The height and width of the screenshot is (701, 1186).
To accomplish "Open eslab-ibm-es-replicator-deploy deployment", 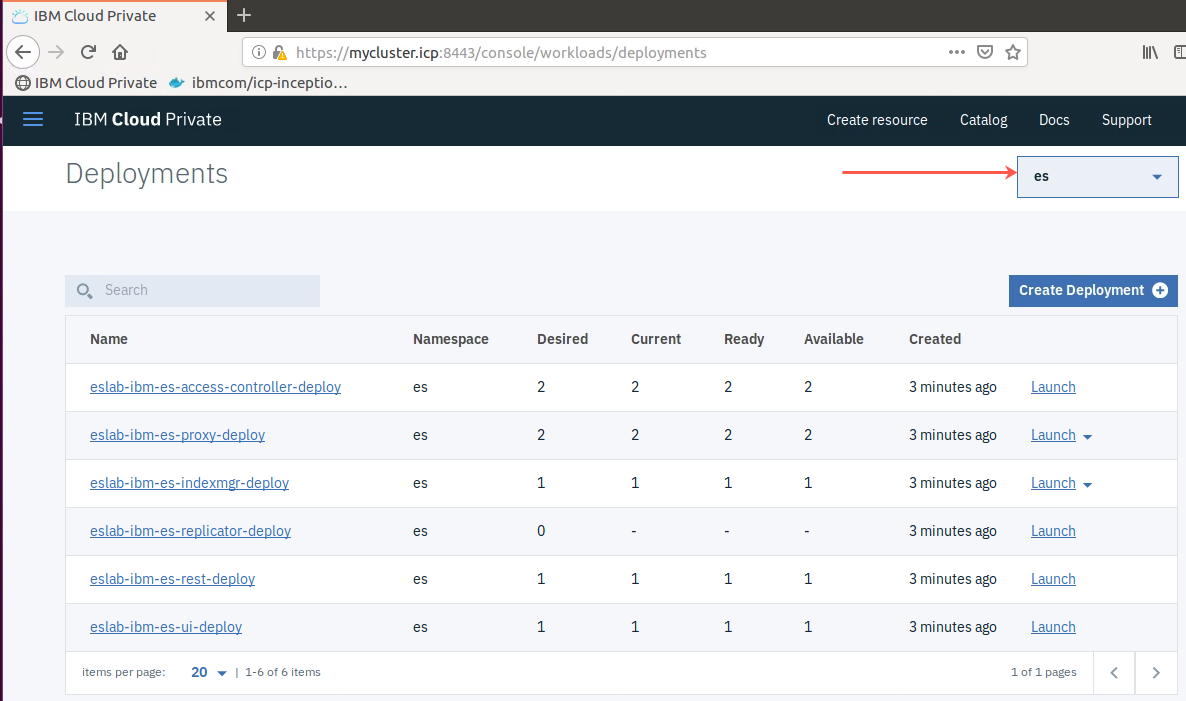I will pos(191,531).
